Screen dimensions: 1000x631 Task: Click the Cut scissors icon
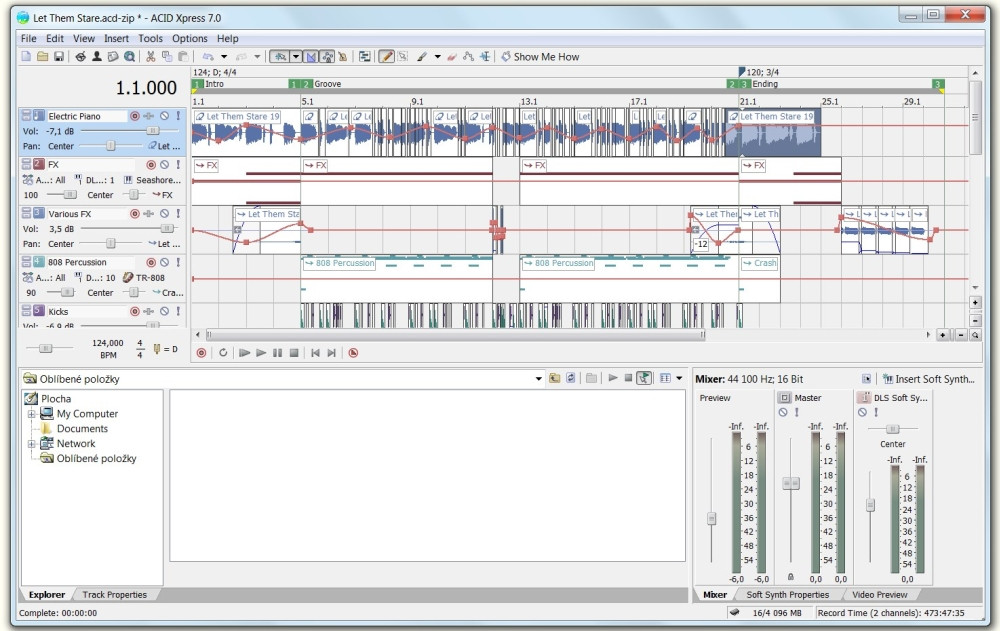151,57
